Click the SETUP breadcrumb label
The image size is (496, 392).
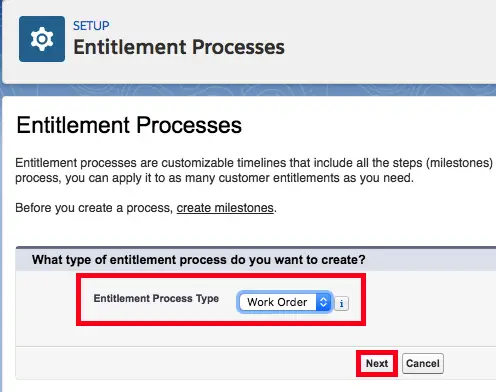(x=91, y=26)
